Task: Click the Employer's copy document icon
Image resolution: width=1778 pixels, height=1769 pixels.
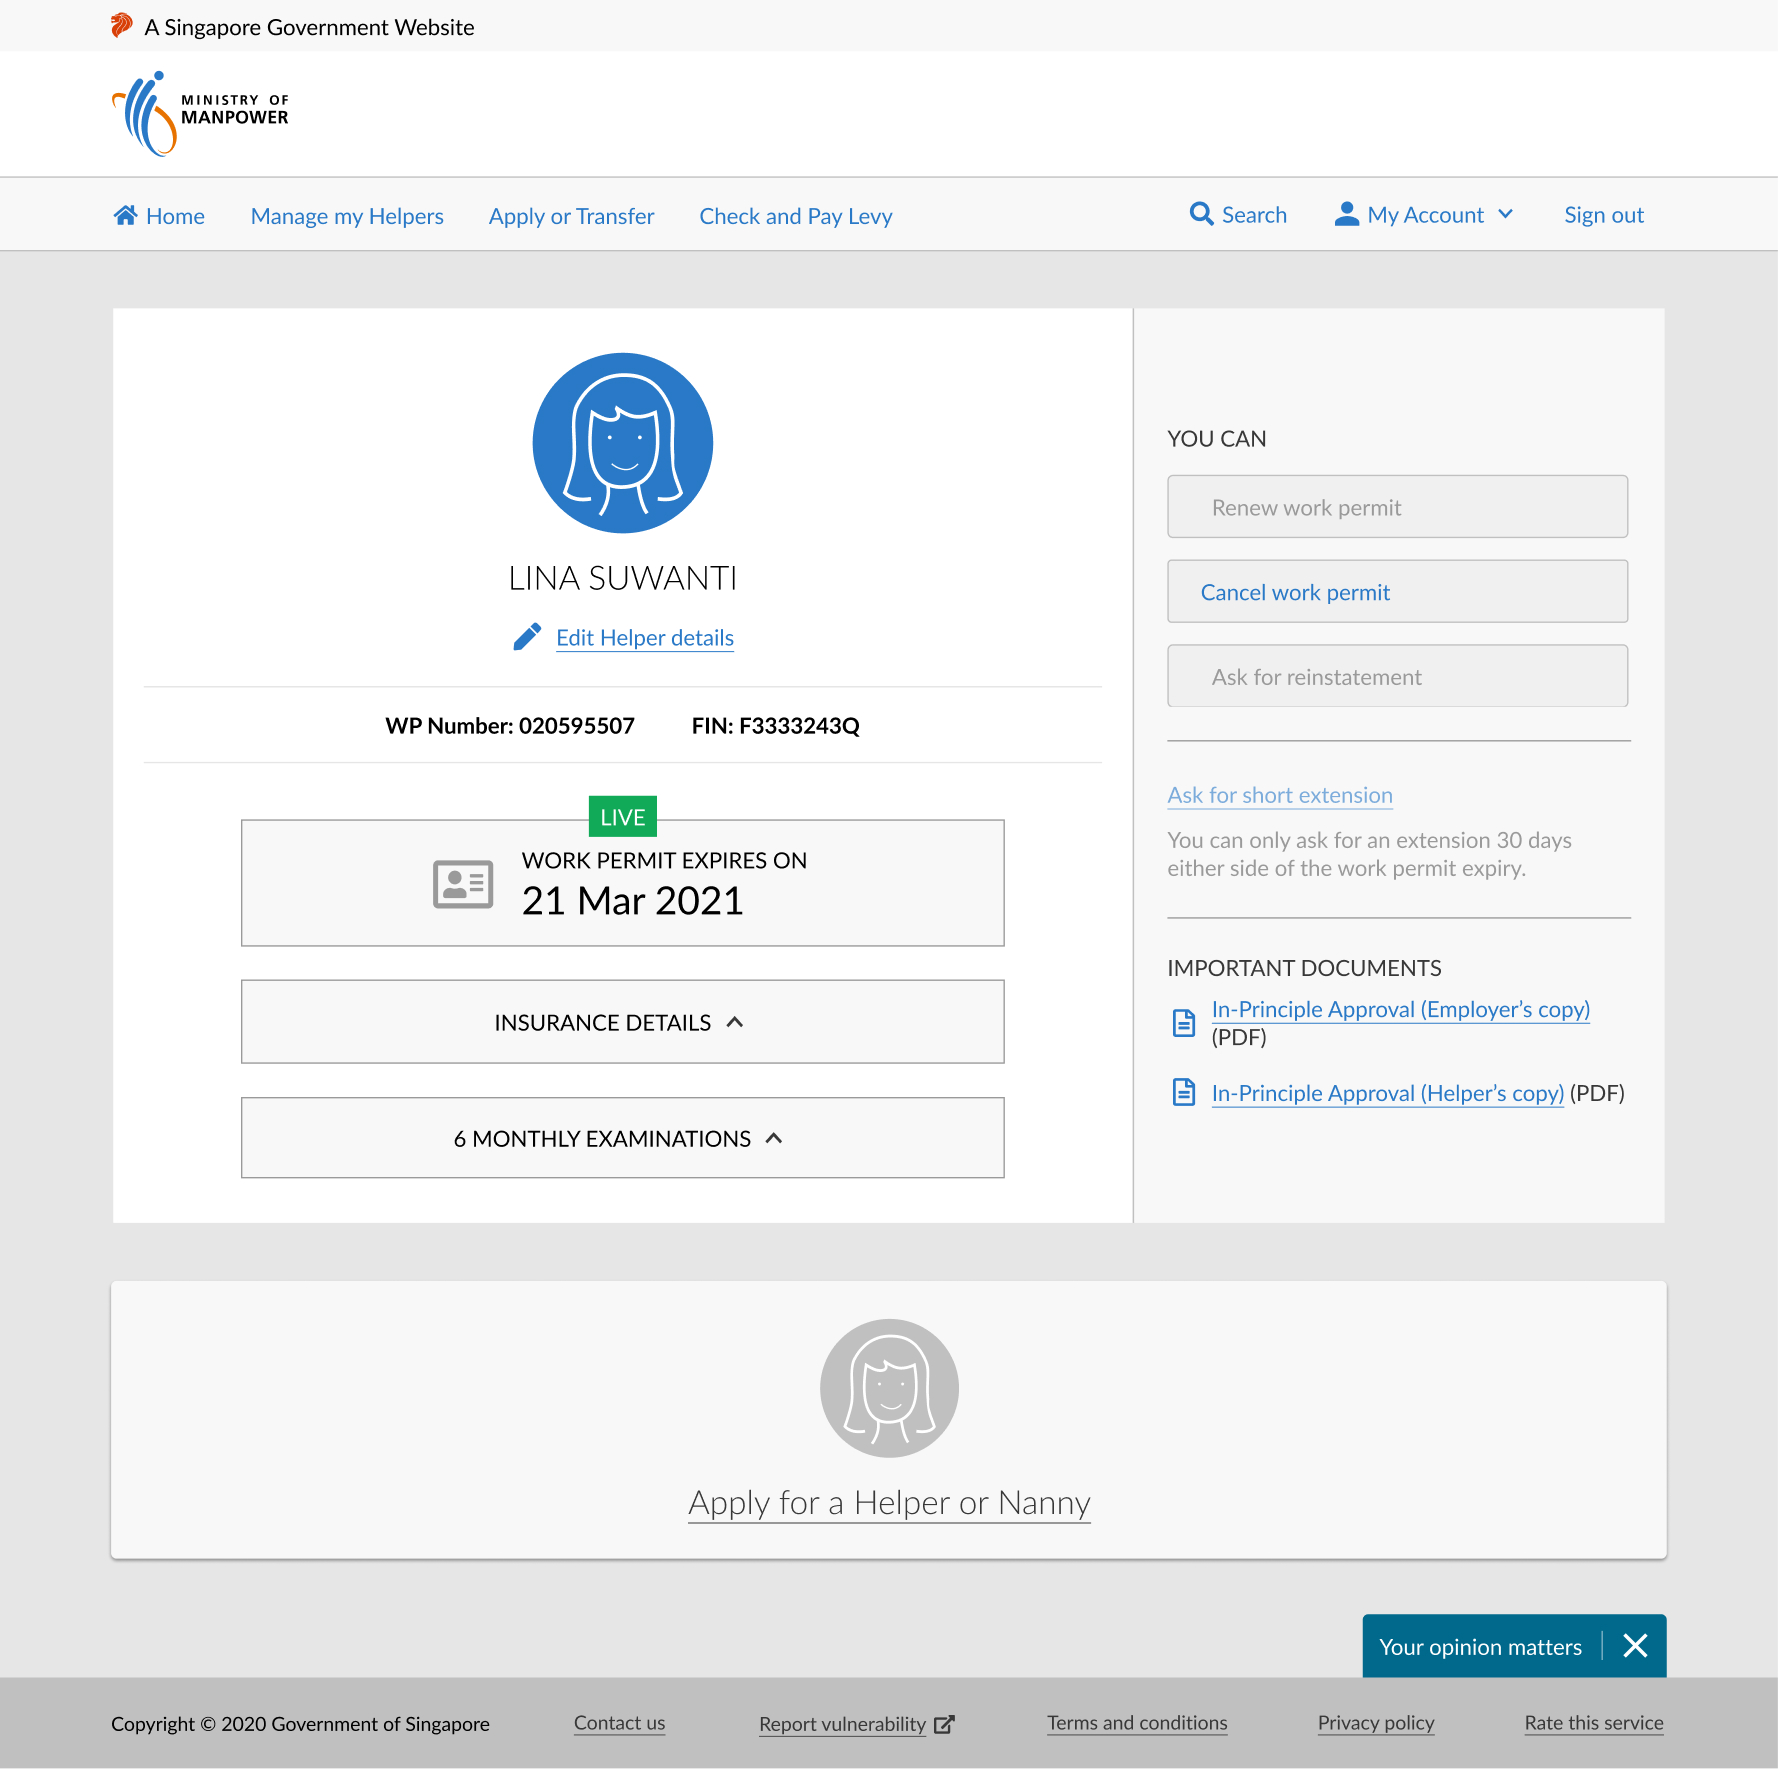Action: 1184,1022
